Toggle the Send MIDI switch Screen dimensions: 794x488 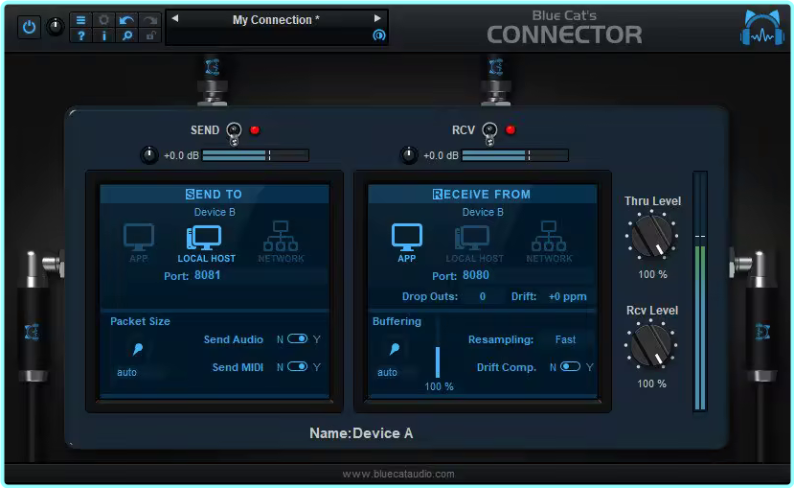pyautogui.click(x=297, y=367)
